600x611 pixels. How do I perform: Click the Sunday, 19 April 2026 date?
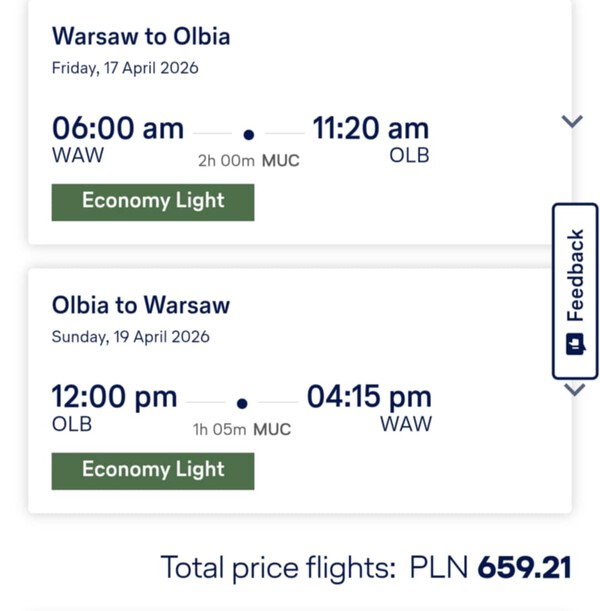131,337
